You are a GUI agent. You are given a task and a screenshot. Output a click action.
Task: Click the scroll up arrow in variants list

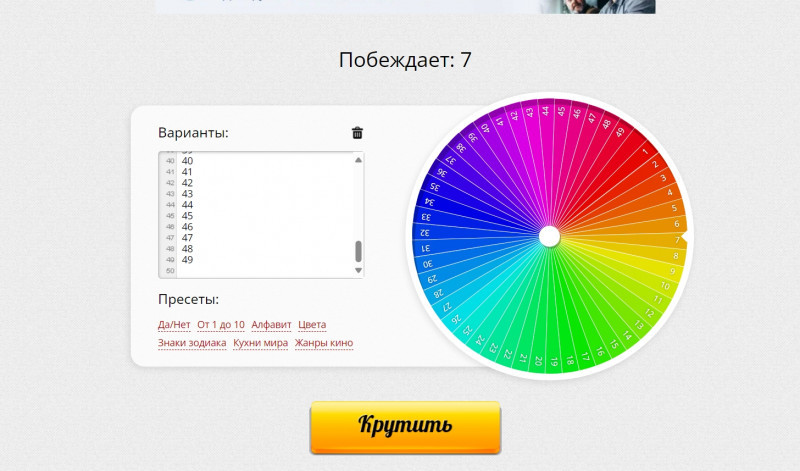(358, 159)
